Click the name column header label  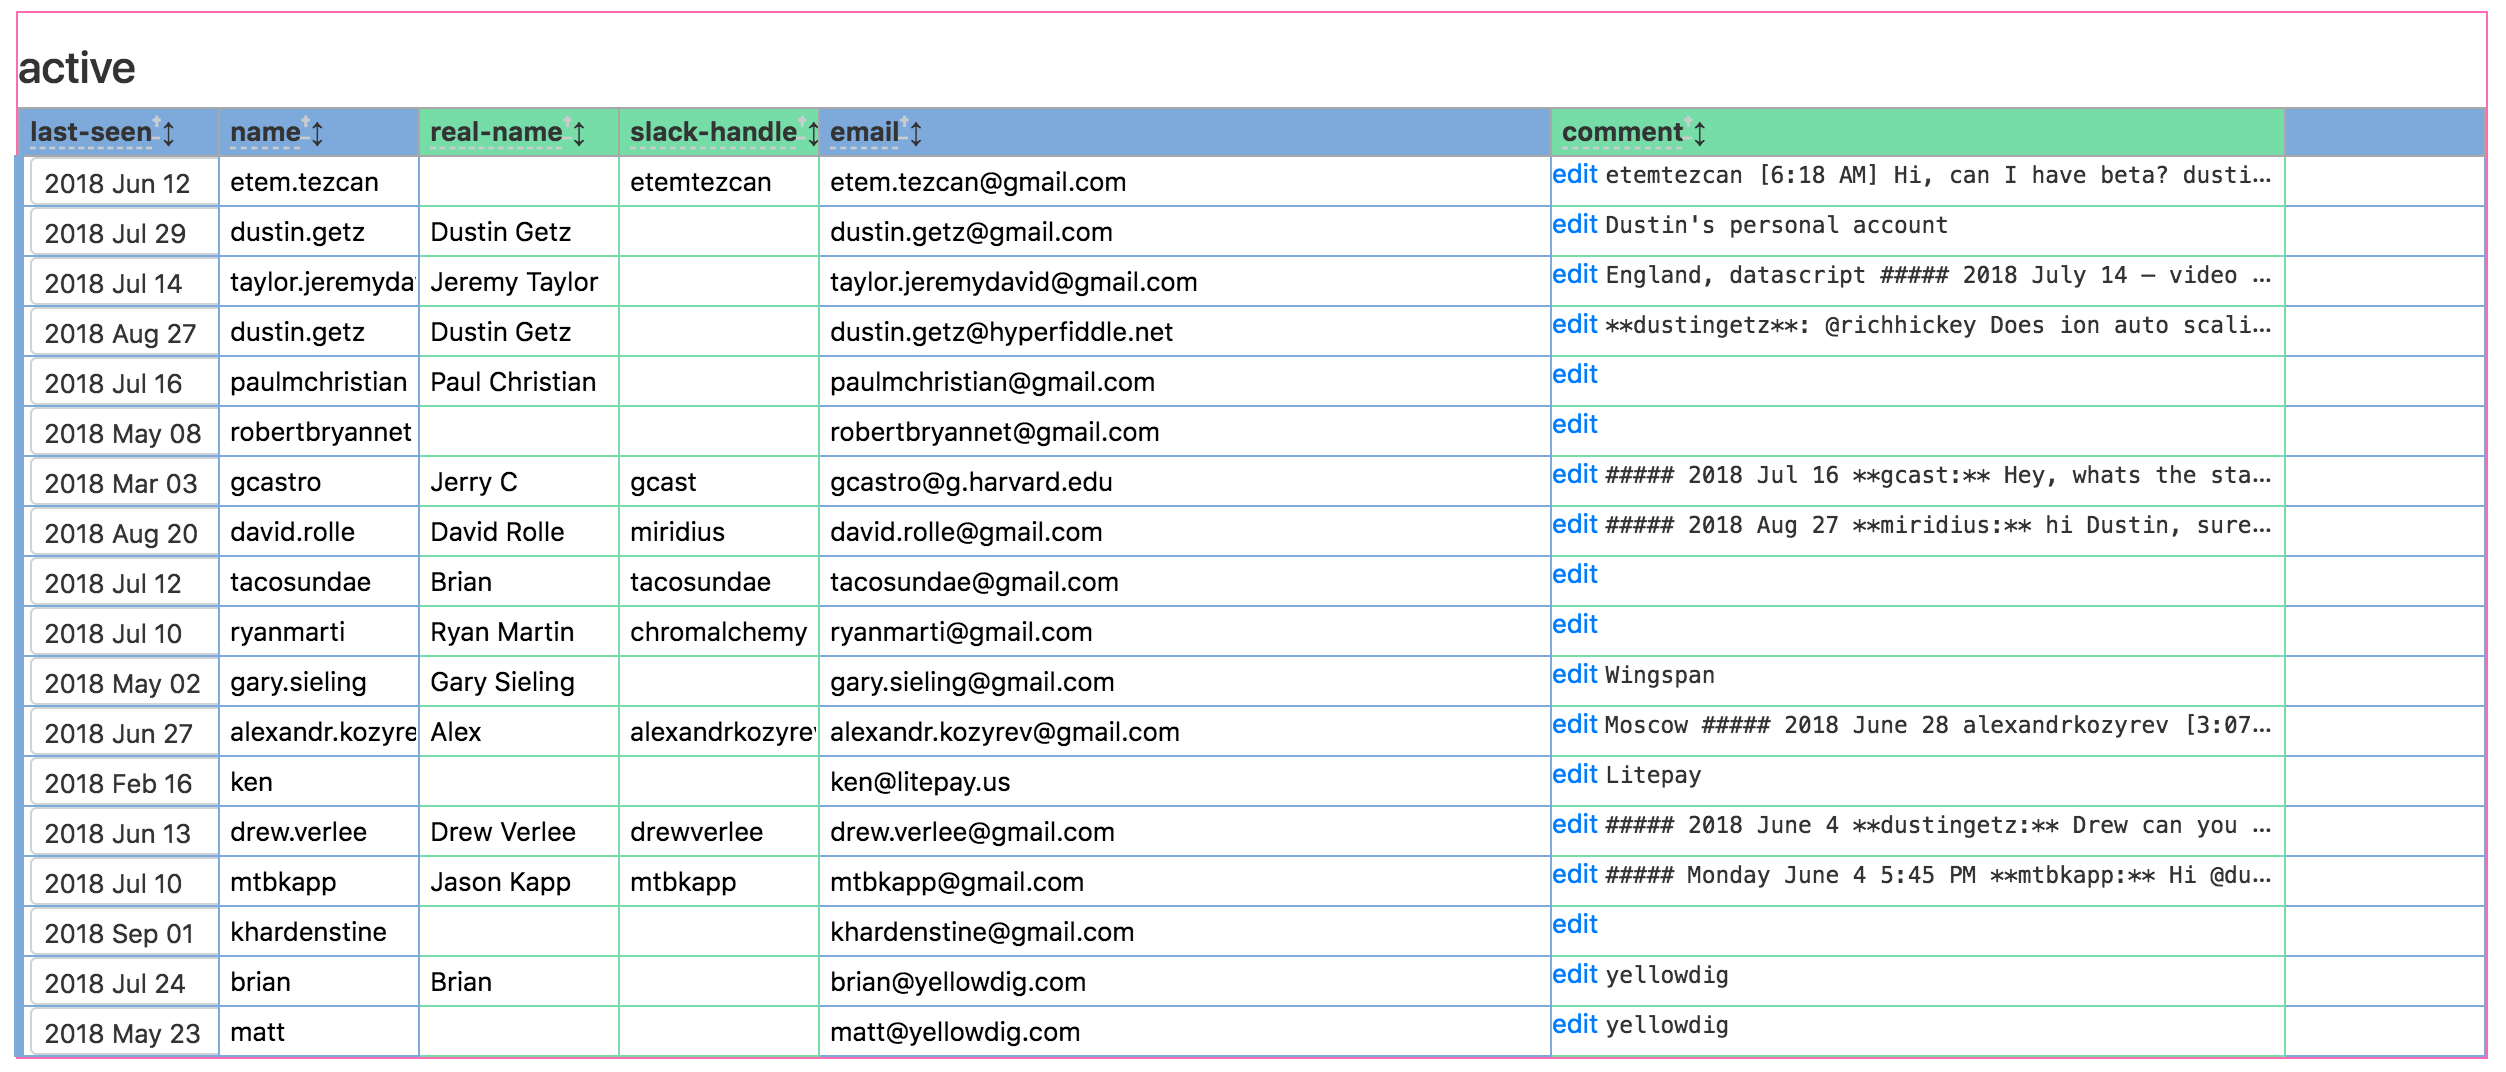point(265,132)
